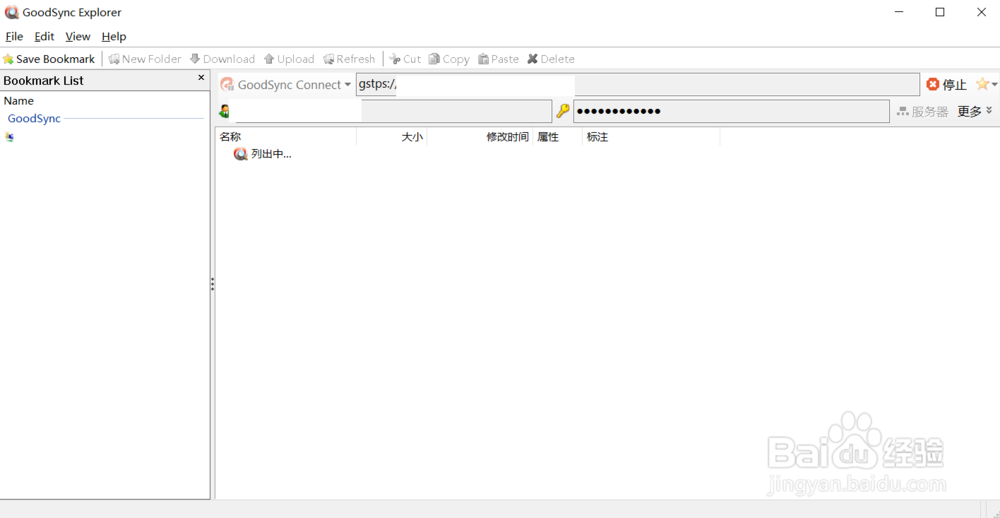Viewport: 1000px width, 518px height.
Task: Click the Delete toolbar button
Action: (x=550, y=59)
